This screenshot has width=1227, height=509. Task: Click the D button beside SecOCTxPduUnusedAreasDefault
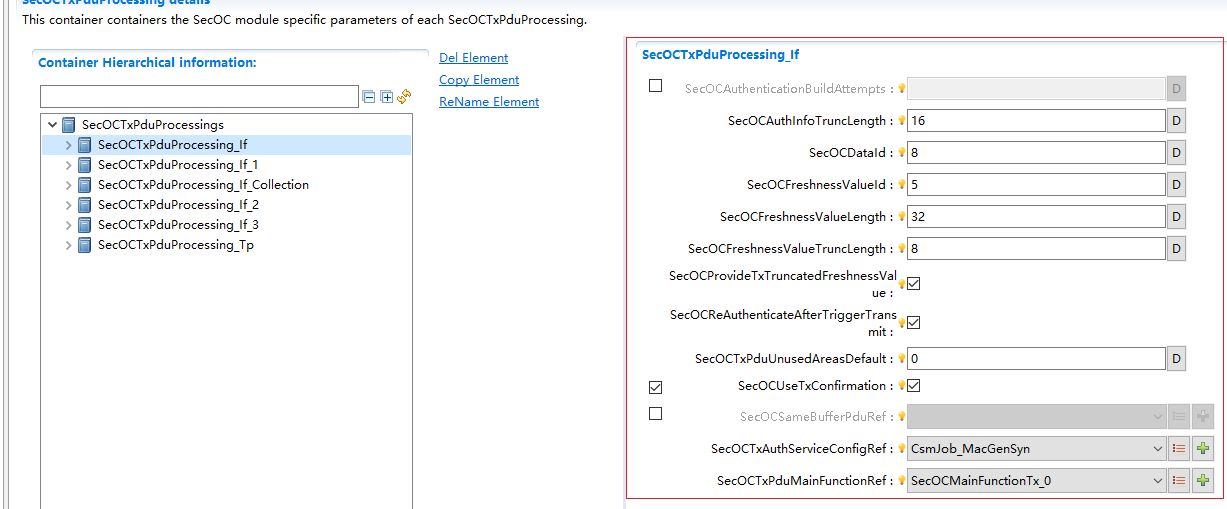point(1176,358)
